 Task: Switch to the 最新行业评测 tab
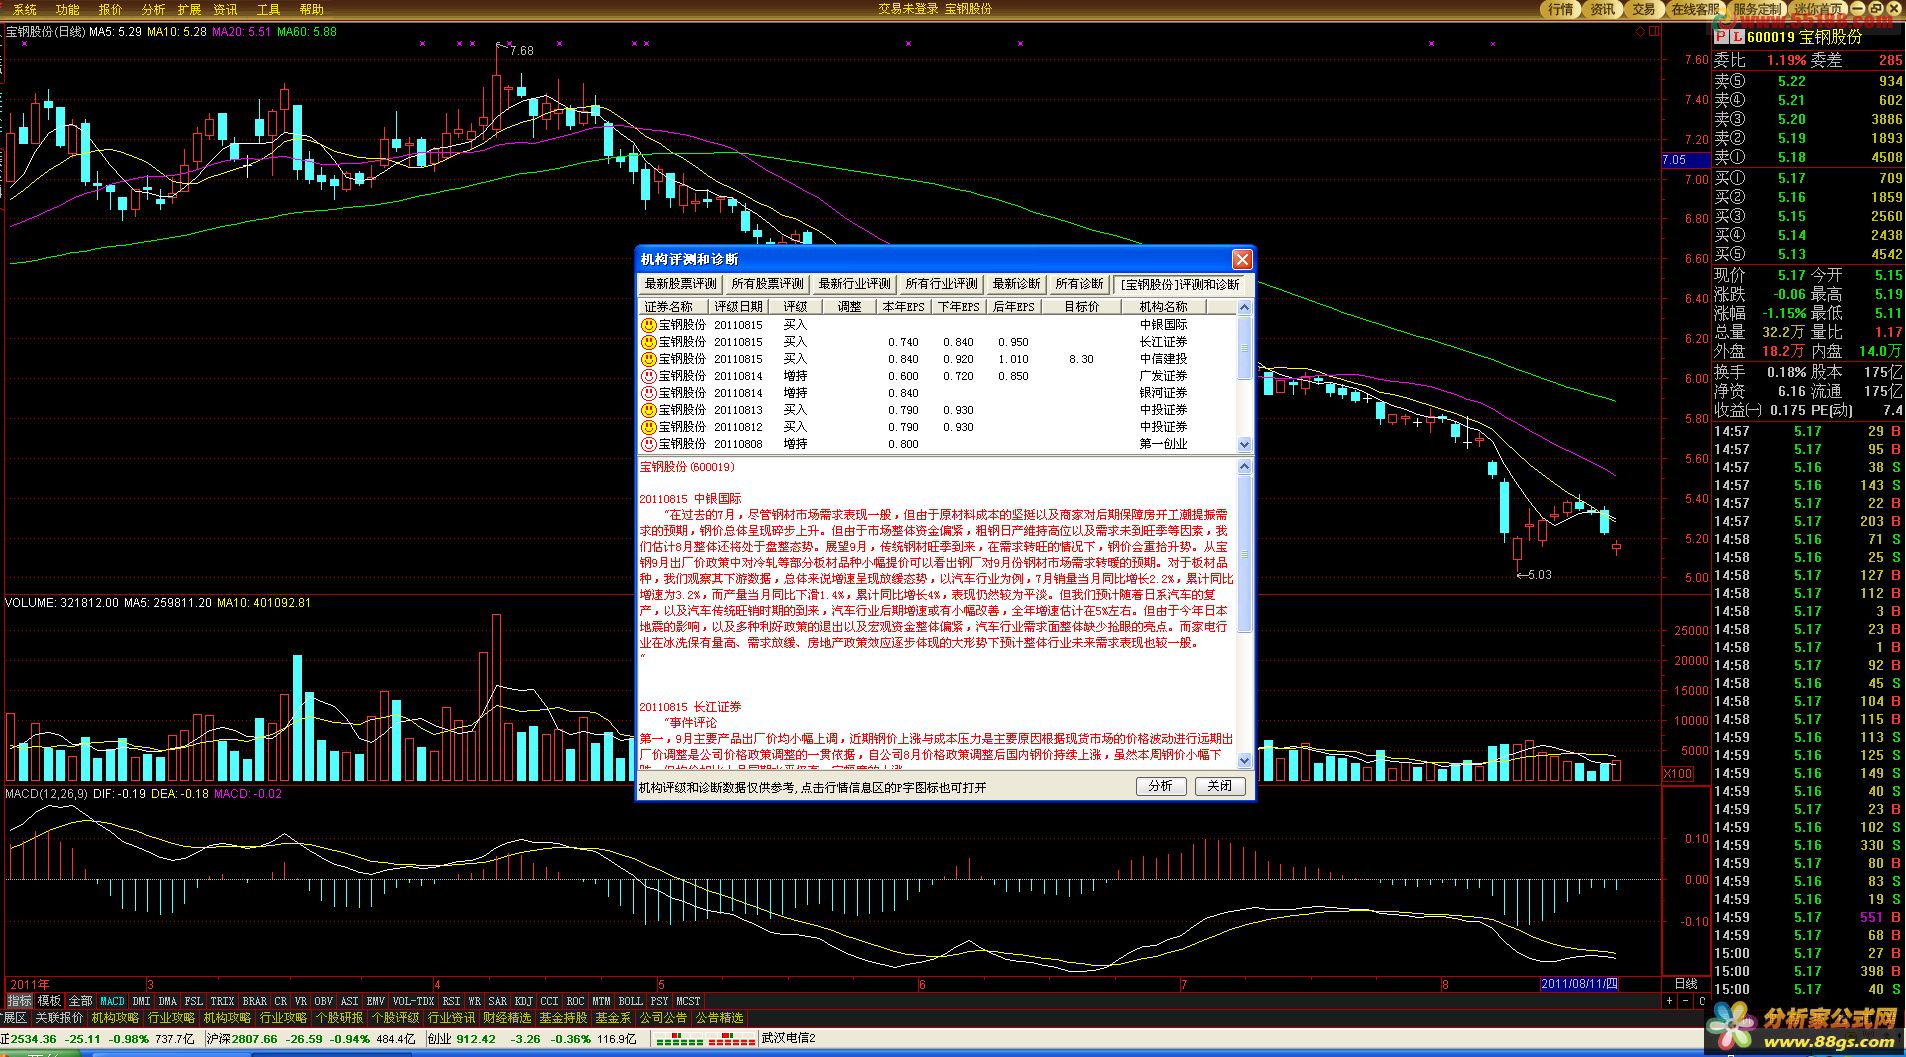coord(854,284)
